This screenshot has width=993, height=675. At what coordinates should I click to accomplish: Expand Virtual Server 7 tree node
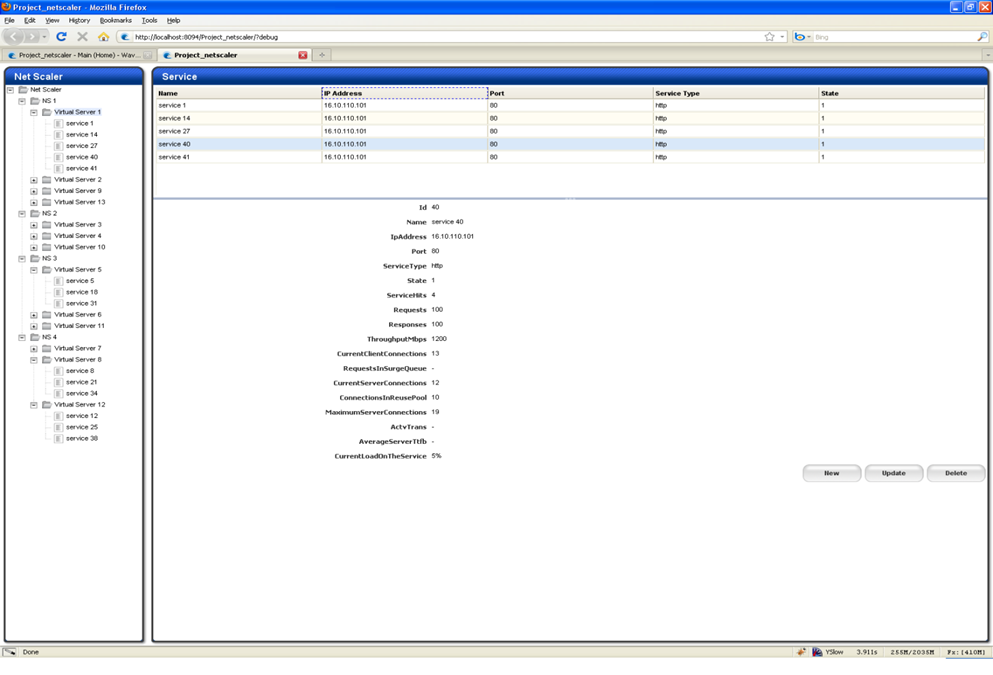tap(34, 349)
